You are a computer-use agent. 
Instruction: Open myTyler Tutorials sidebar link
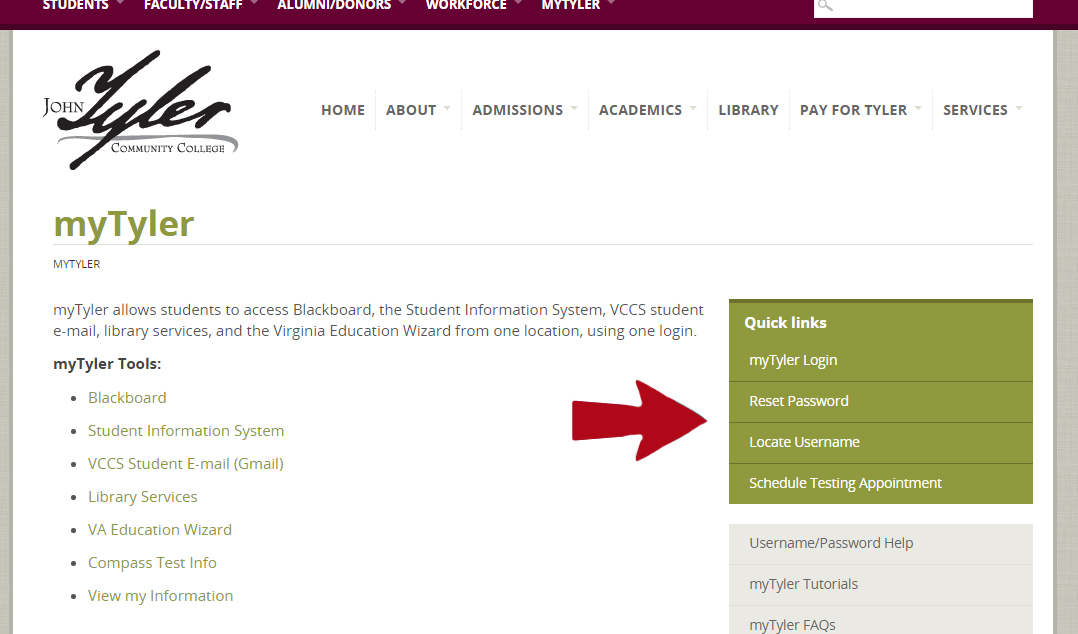(x=881, y=585)
